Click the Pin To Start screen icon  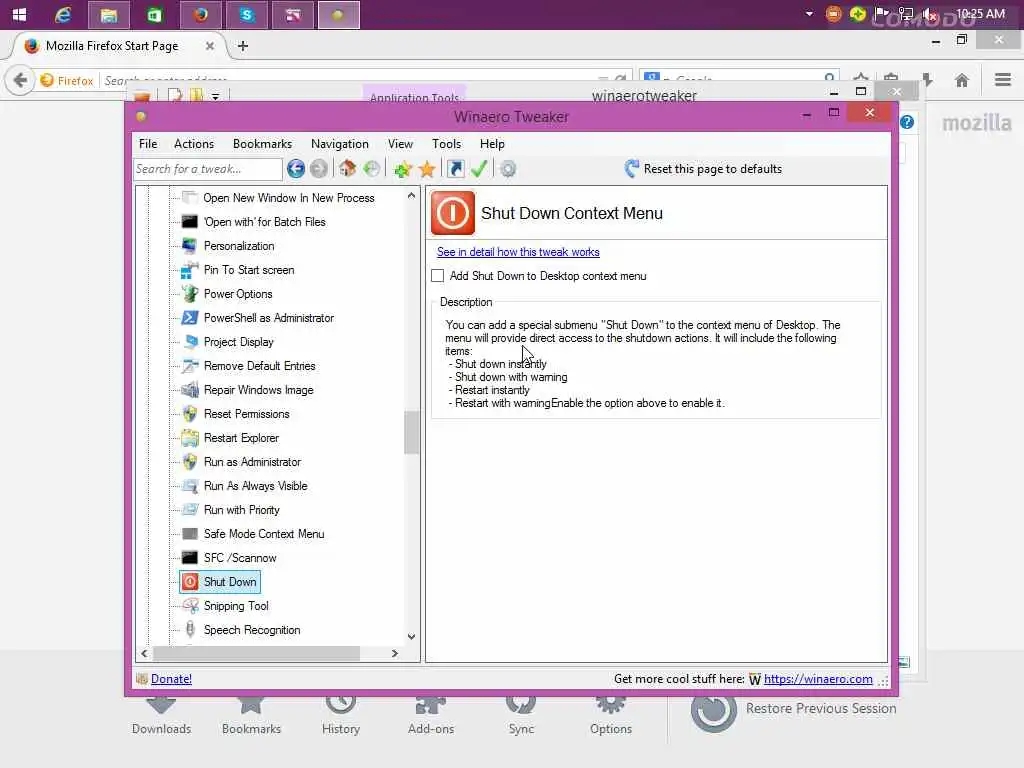[189, 270]
